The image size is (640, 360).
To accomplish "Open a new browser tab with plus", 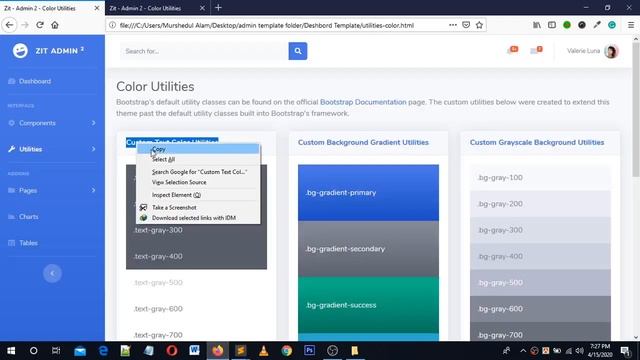I will [218, 8].
